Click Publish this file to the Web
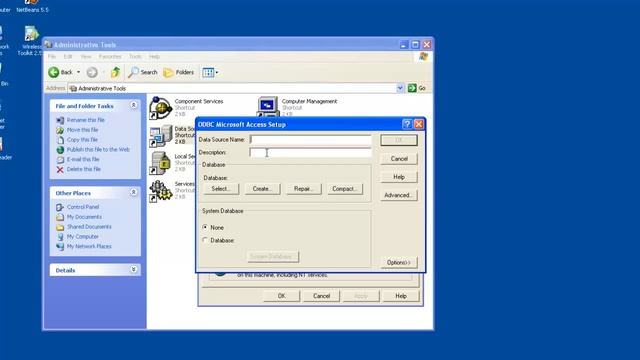The width and height of the screenshot is (640, 360). click(98, 149)
